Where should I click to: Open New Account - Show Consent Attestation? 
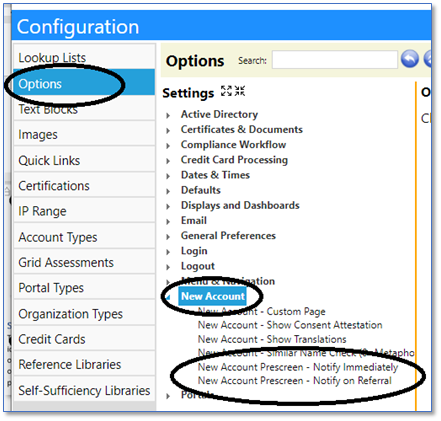point(290,325)
